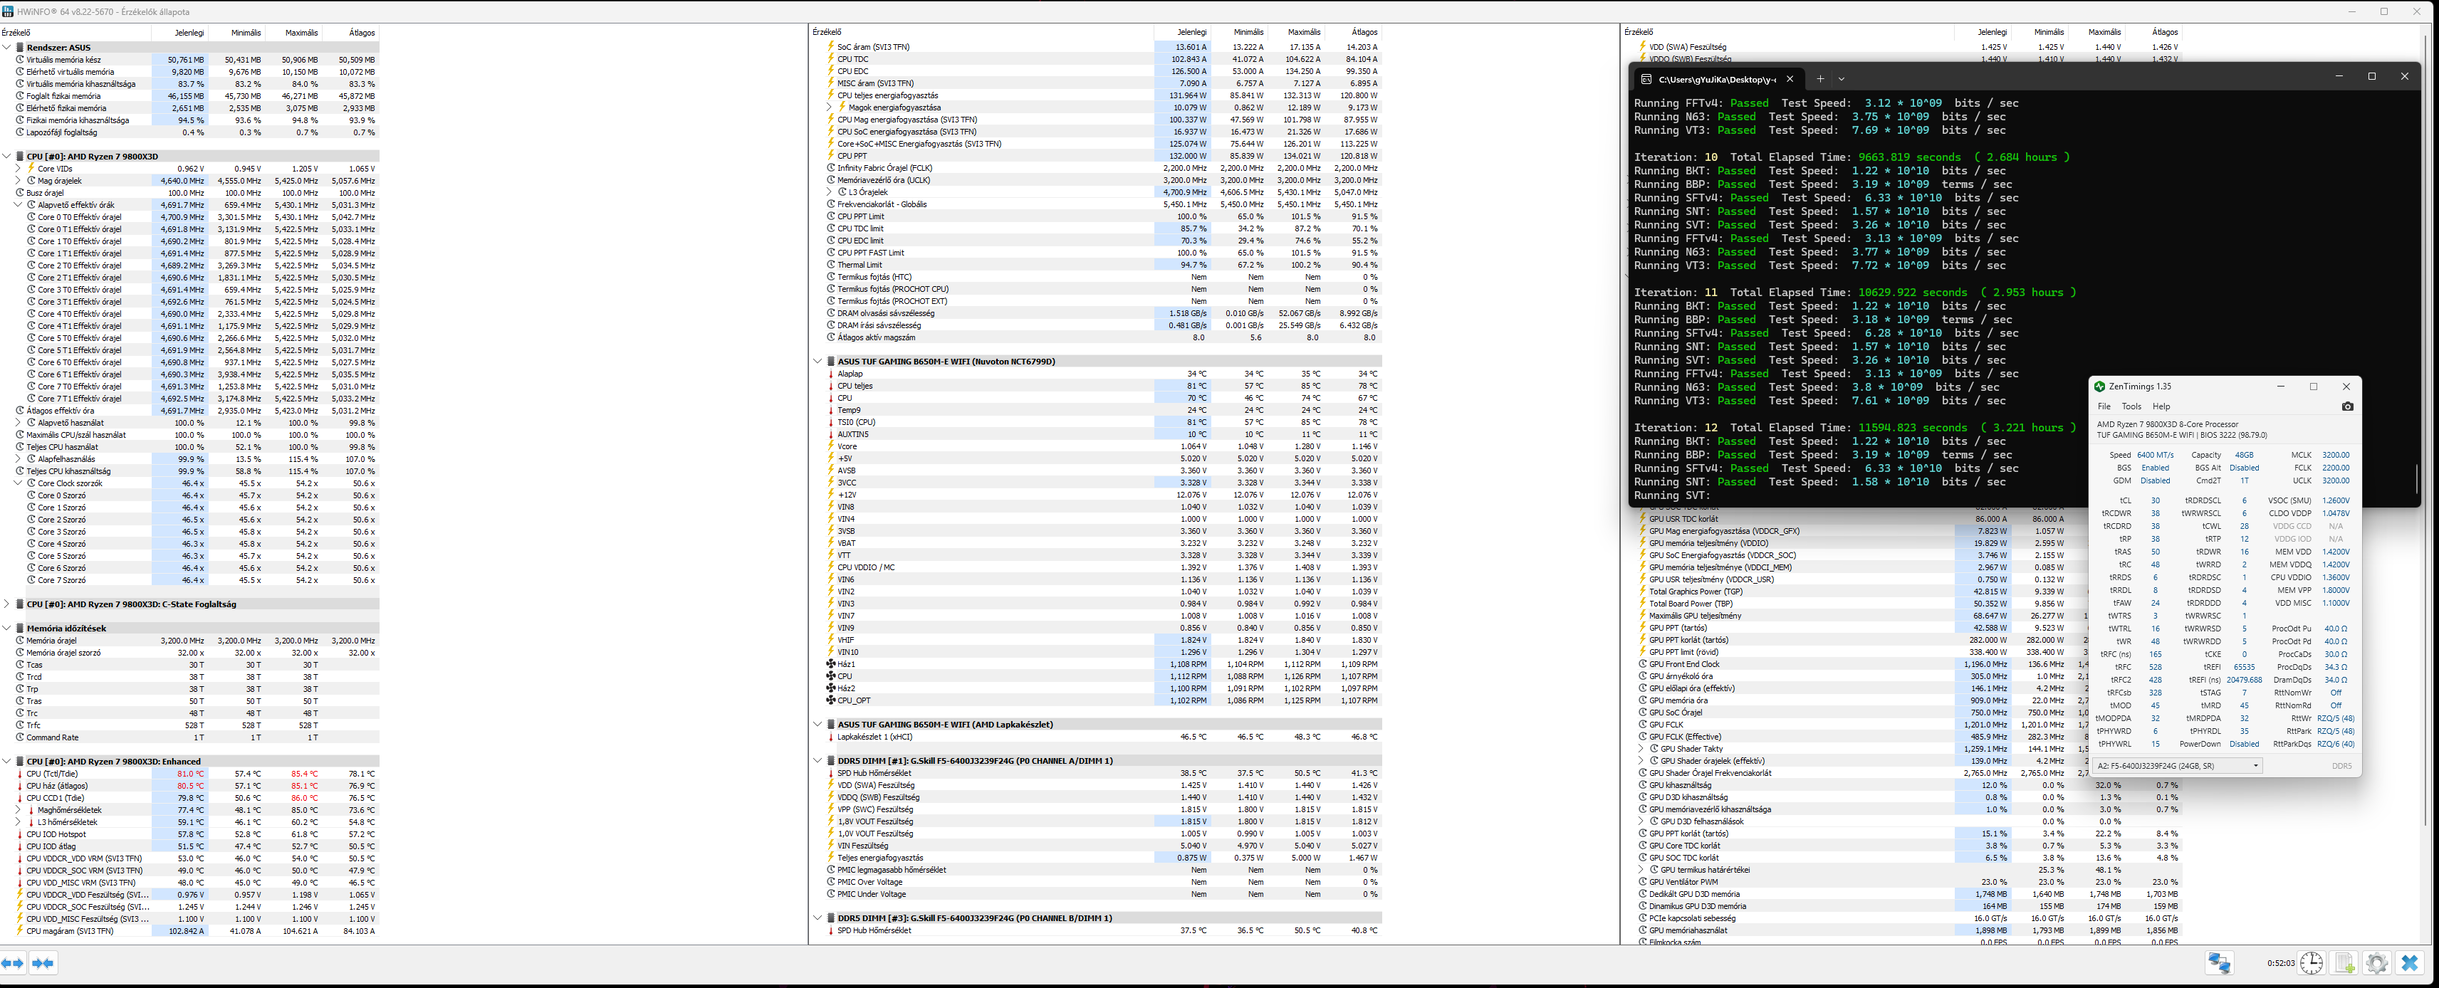Click the first Érzékelő column header
The height and width of the screenshot is (988, 2439).
point(75,33)
